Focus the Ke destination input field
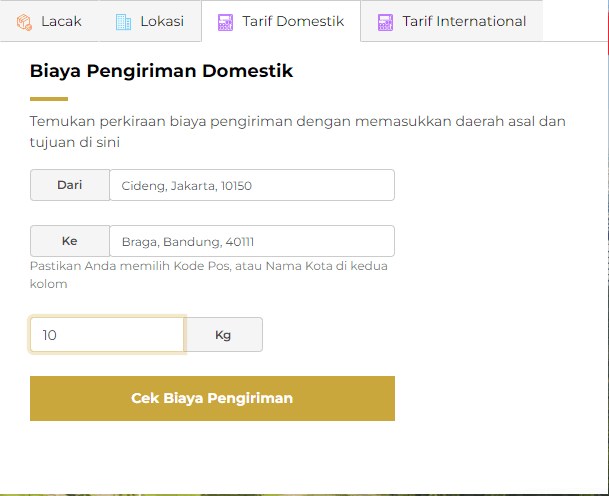This screenshot has height=496, width=609. tap(252, 241)
